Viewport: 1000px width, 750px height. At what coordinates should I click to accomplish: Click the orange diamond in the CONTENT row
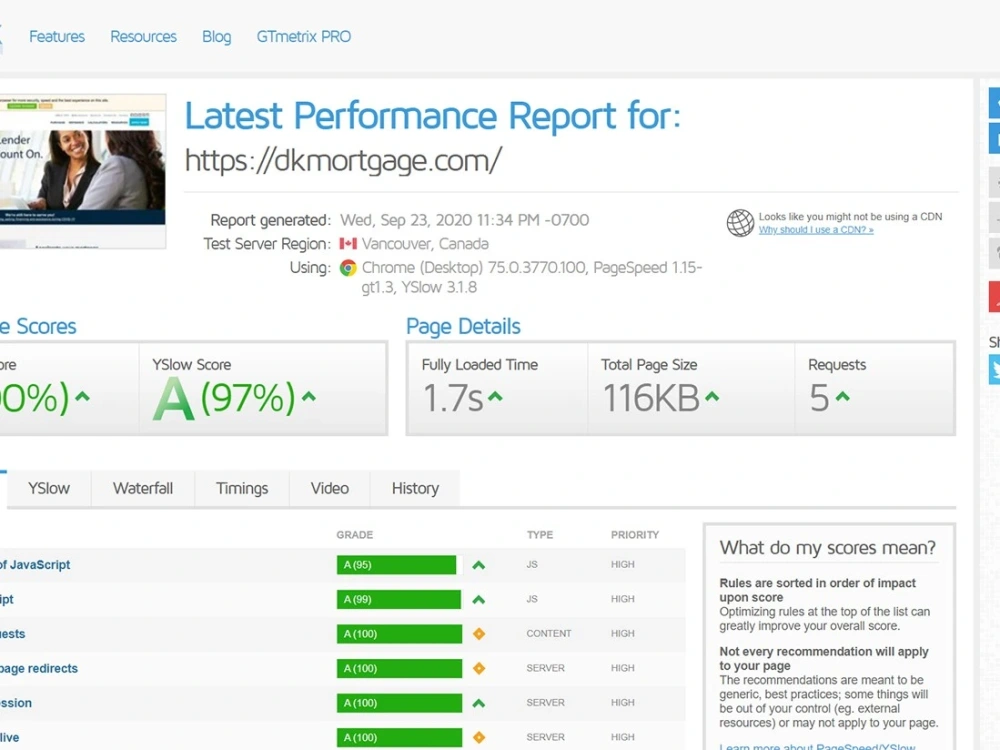point(478,634)
